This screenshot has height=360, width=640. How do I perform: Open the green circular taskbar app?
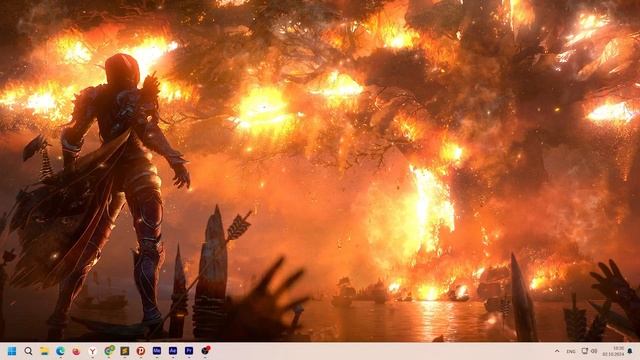[x=109, y=351]
